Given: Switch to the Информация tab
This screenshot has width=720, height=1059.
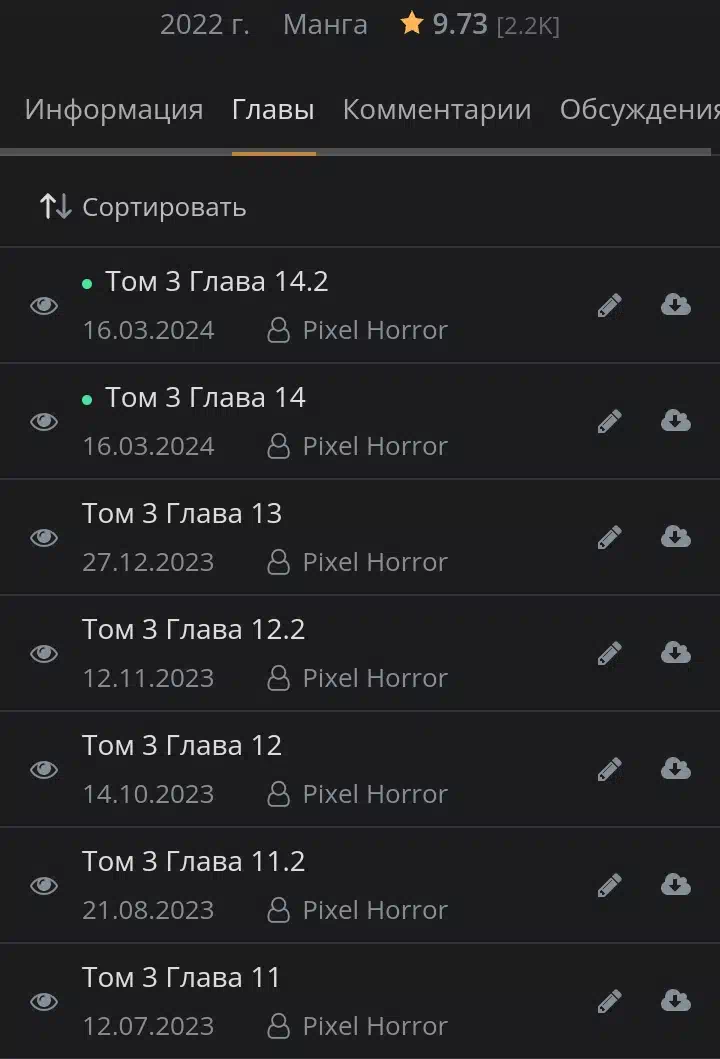Looking at the screenshot, I should click(x=113, y=109).
